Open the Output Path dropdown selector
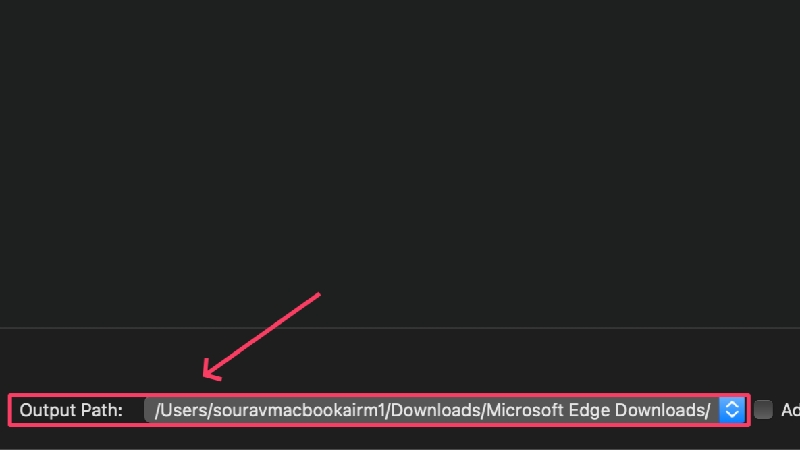The image size is (800, 450). 732,410
